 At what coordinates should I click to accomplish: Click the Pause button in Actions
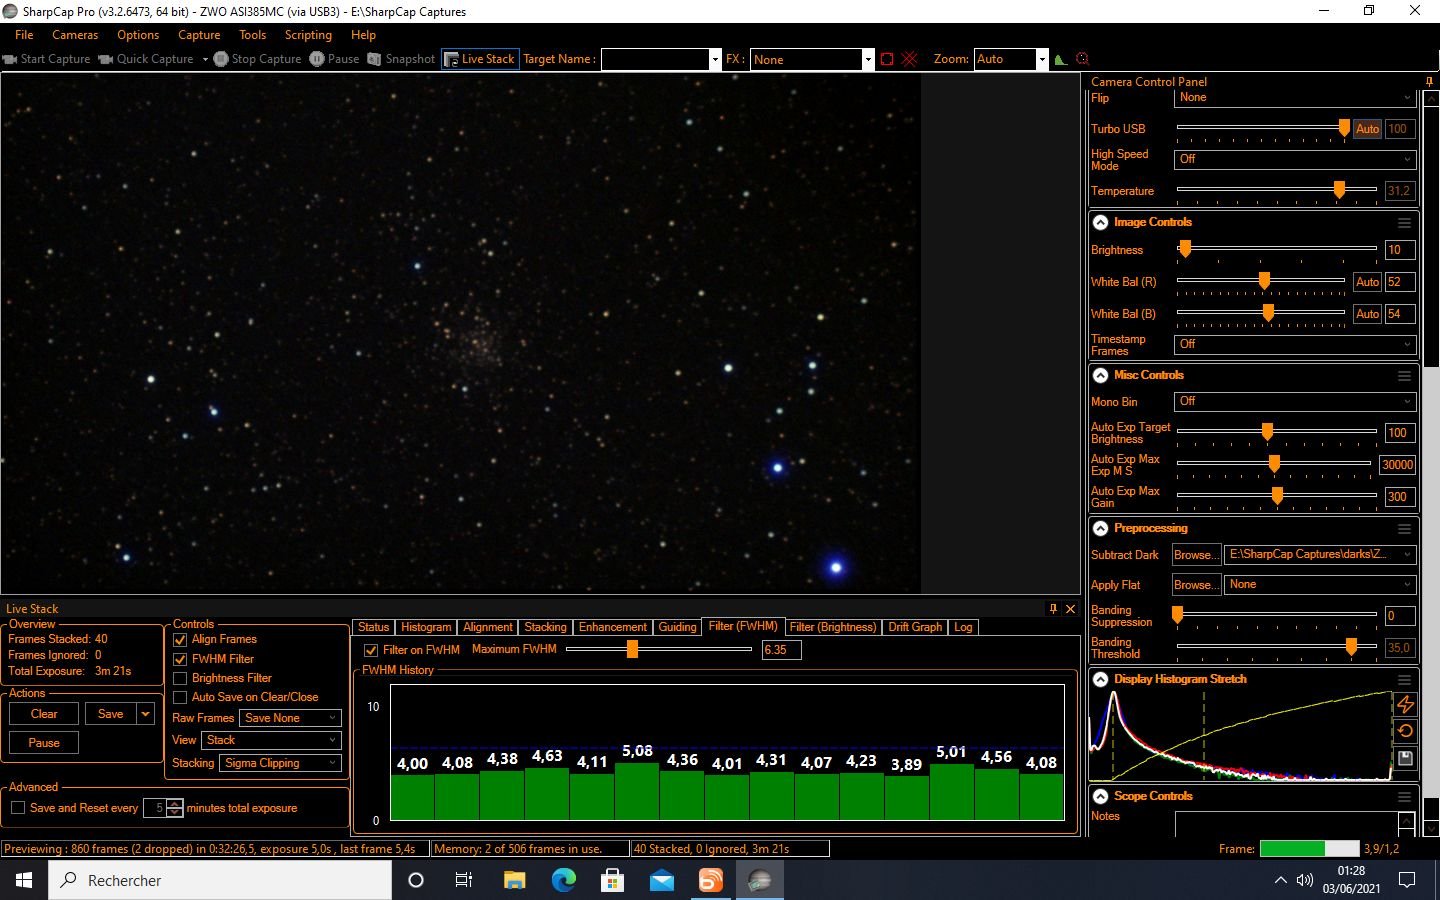pyautogui.click(x=44, y=743)
